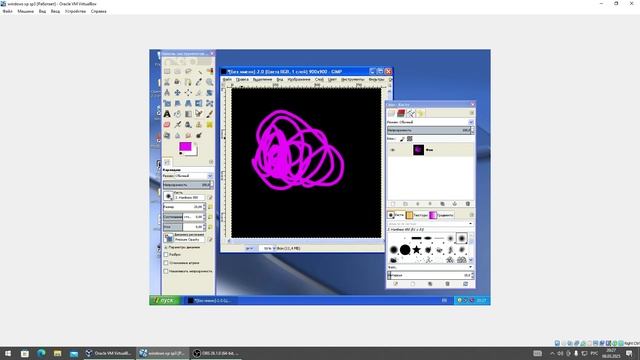The width and height of the screenshot is (640, 360).
Task: Select the Bucket Fill tool
Action: point(178,114)
